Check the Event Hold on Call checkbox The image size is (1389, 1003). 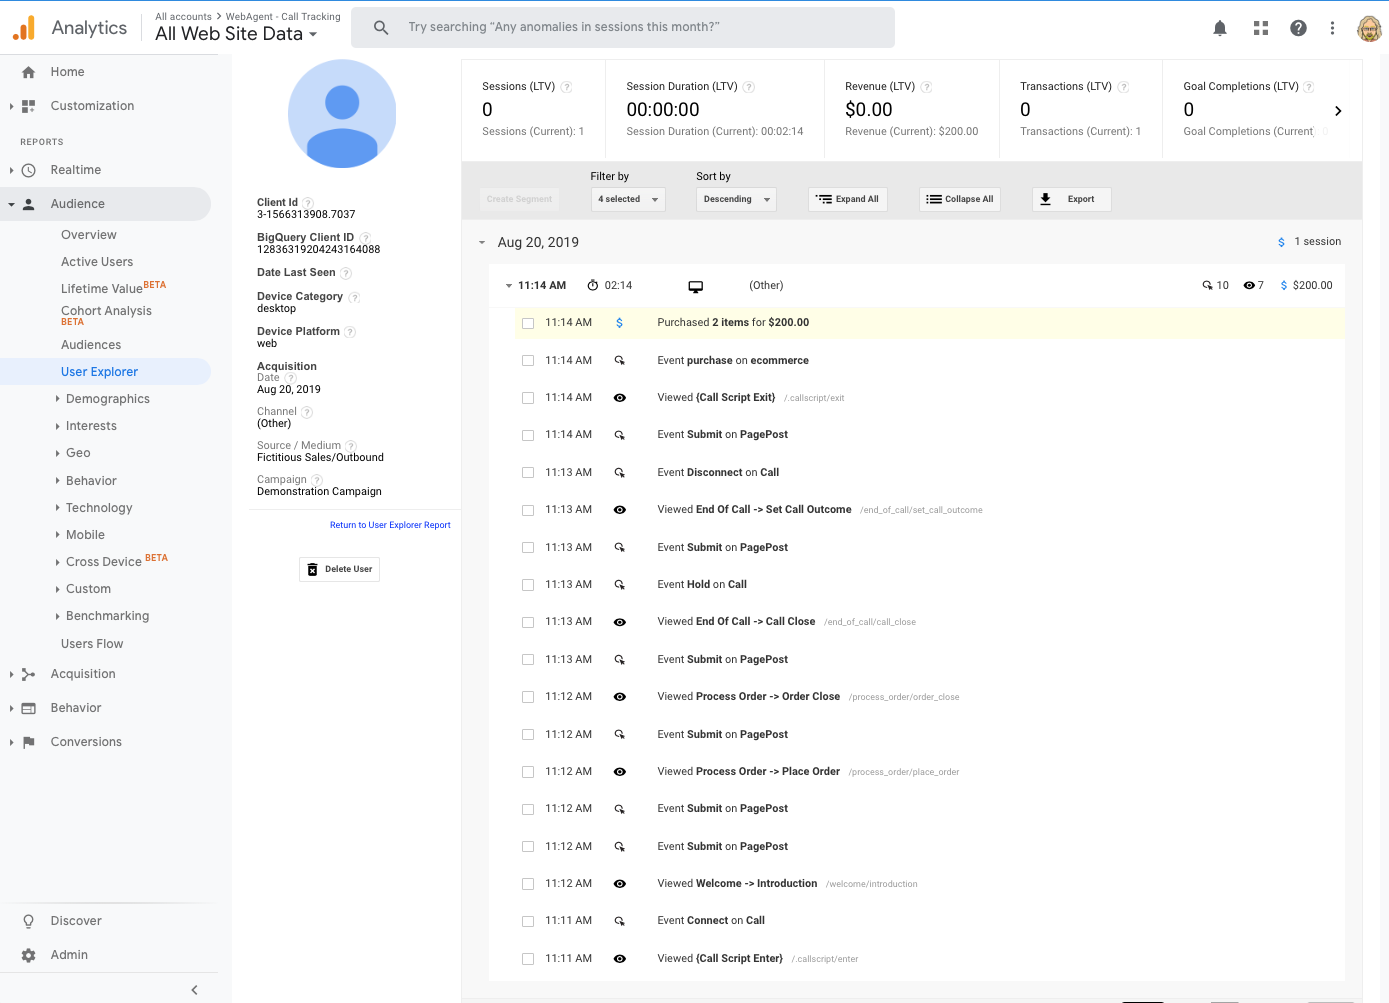tap(528, 585)
